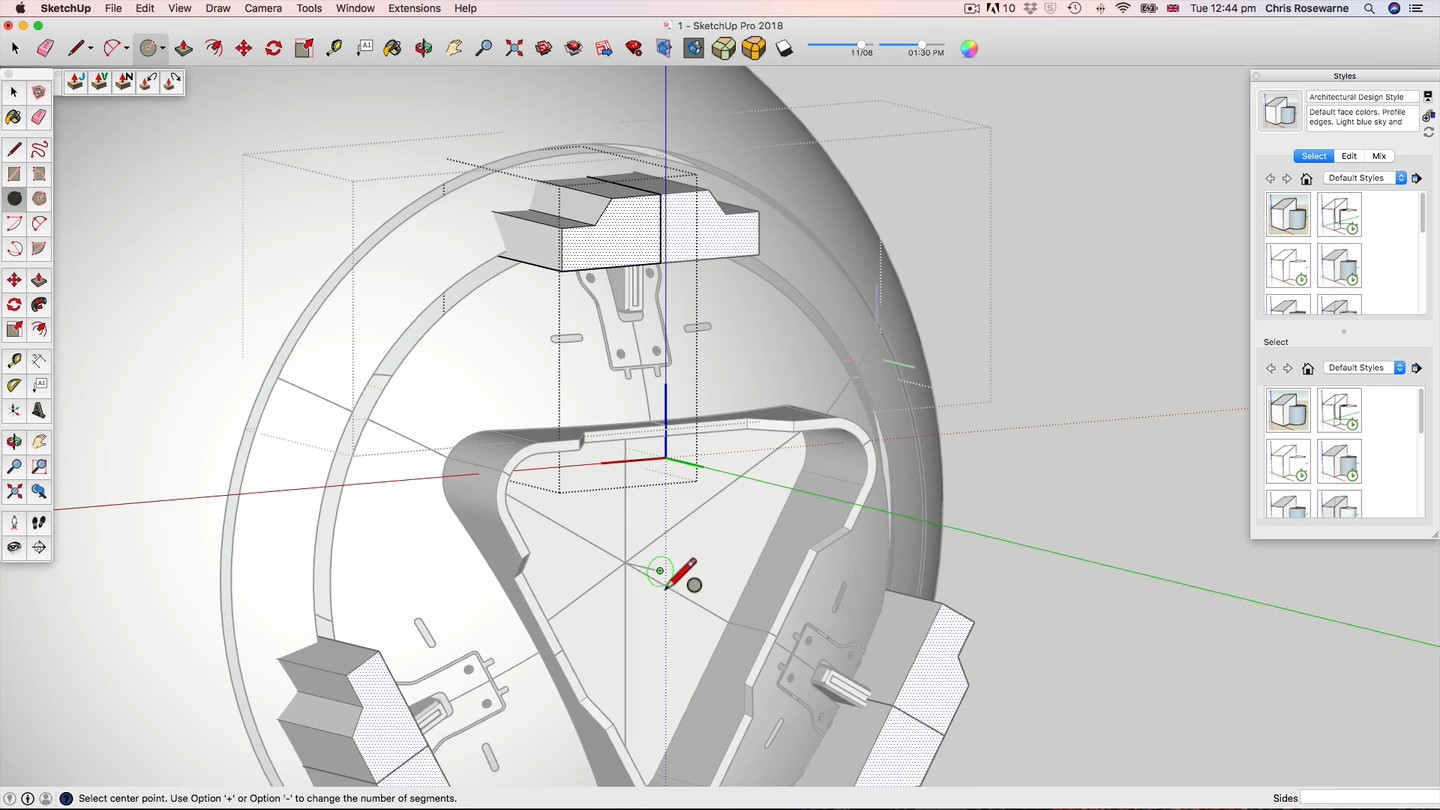Open the upper Default Styles dropdown
The image size is (1440, 810).
pos(1365,178)
